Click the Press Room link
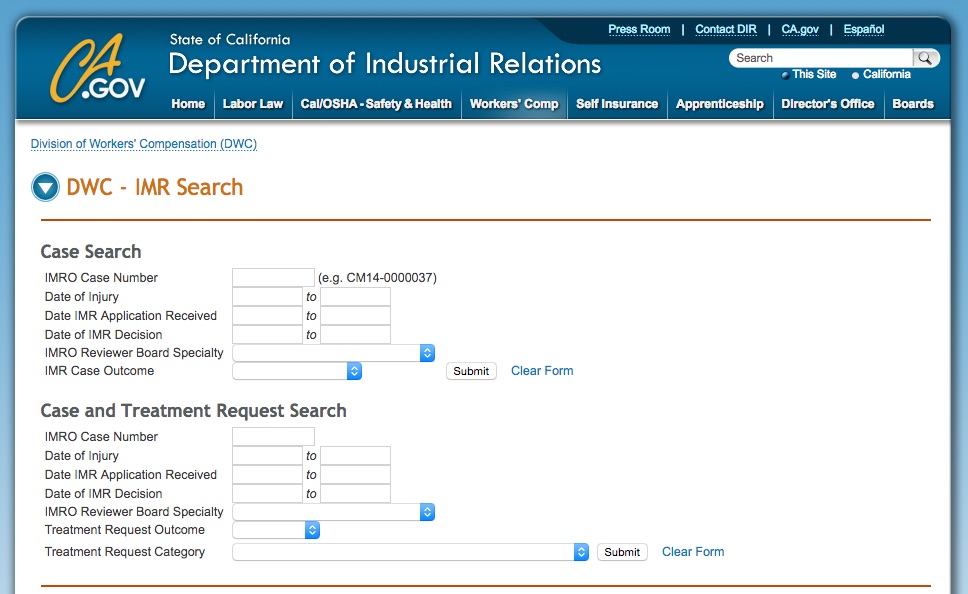 (x=639, y=29)
